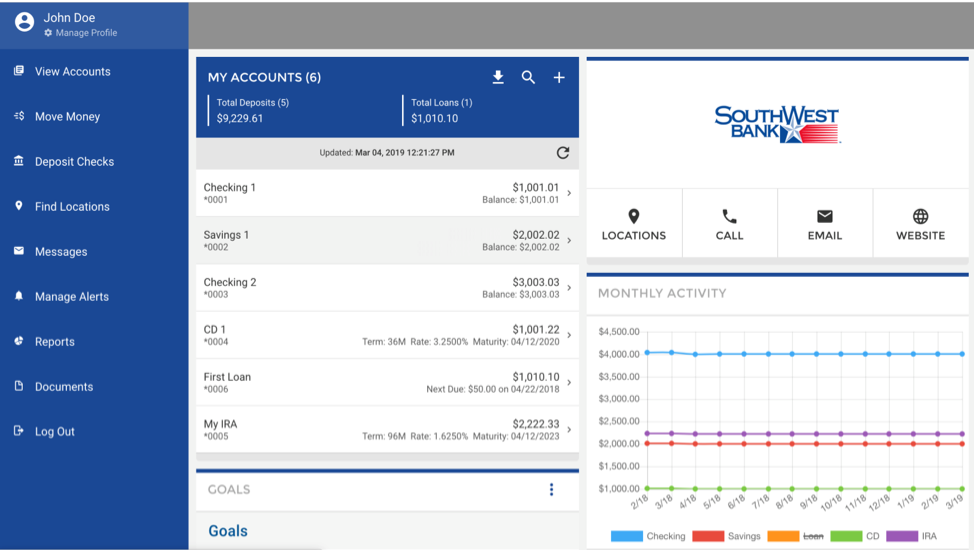The width and height of the screenshot is (974, 550).
Task: Expand CD 1 account details chevron
Action: coord(569,335)
